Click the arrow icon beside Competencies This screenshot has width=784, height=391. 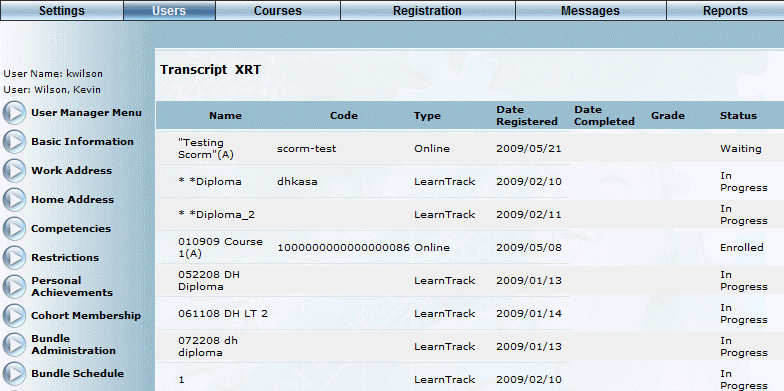pyautogui.click(x=14, y=229)
